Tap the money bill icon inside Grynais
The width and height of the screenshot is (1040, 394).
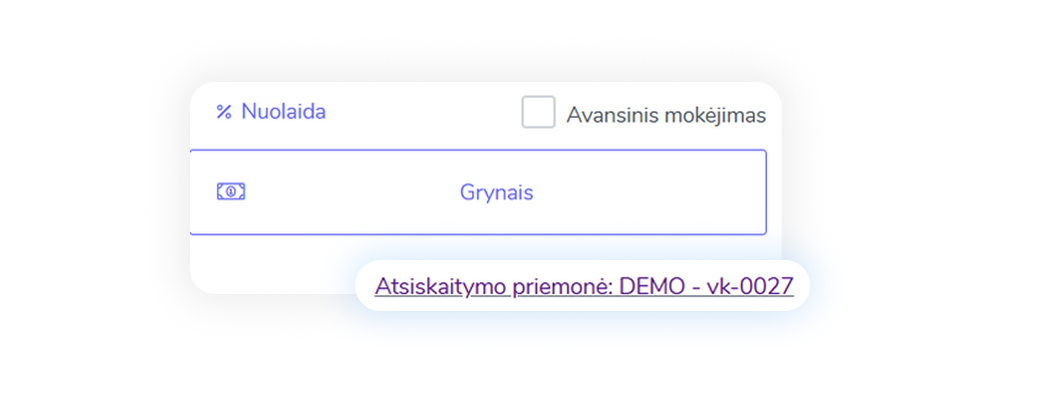231,192
